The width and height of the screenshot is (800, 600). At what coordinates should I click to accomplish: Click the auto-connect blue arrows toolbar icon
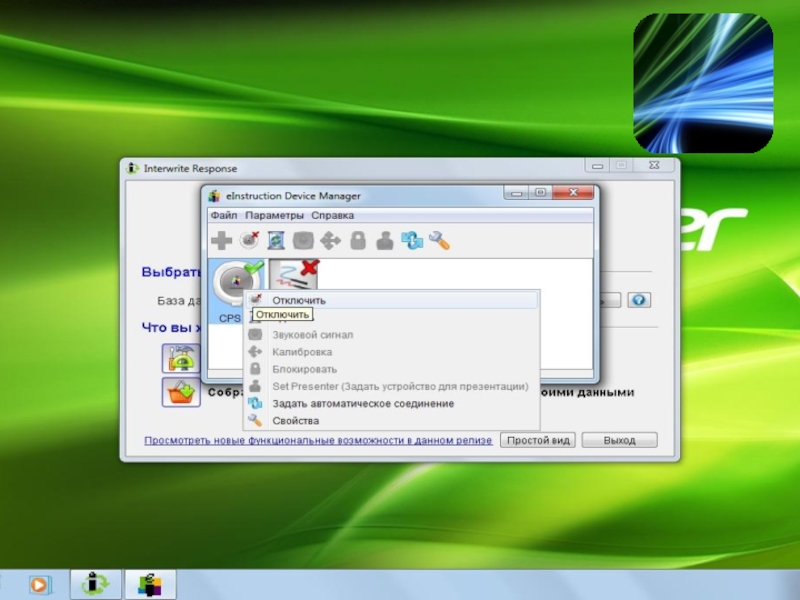(x=411, y=241)
